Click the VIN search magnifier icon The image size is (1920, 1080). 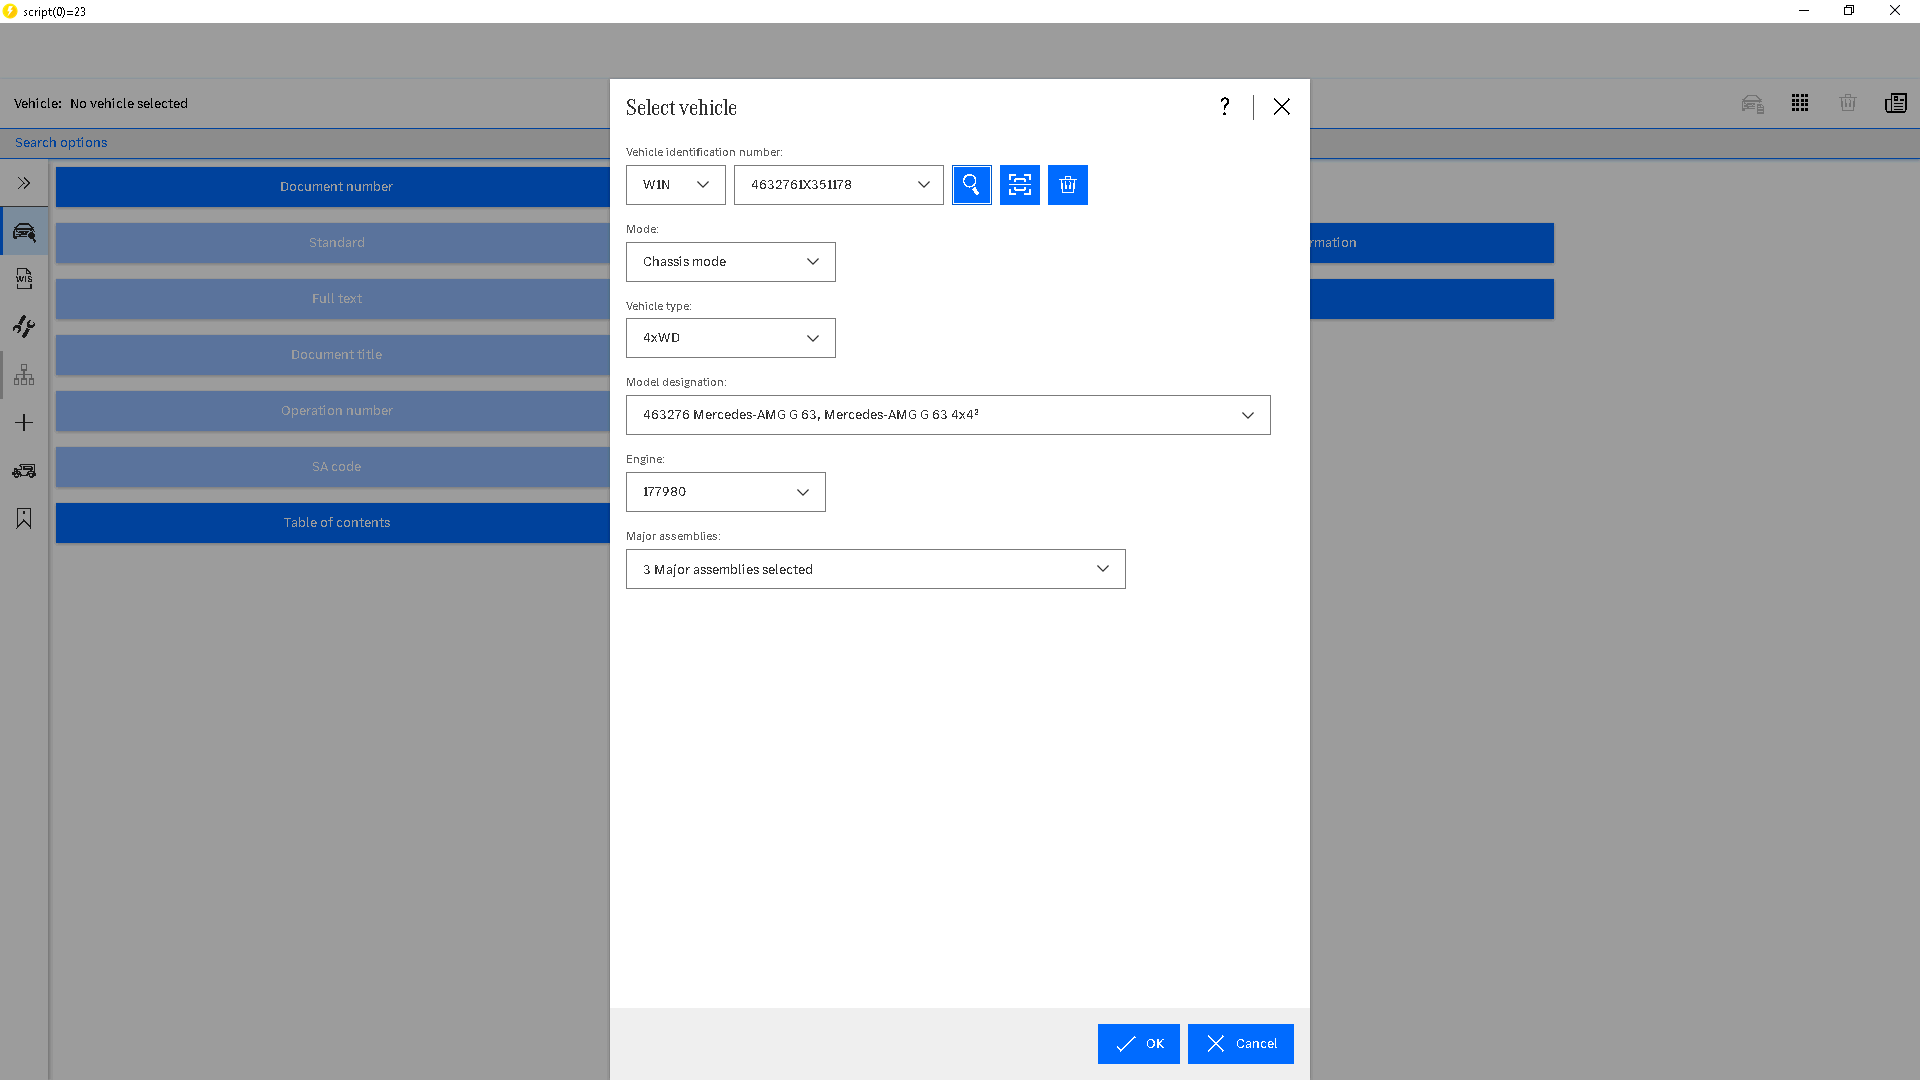[x=971, y=185]
